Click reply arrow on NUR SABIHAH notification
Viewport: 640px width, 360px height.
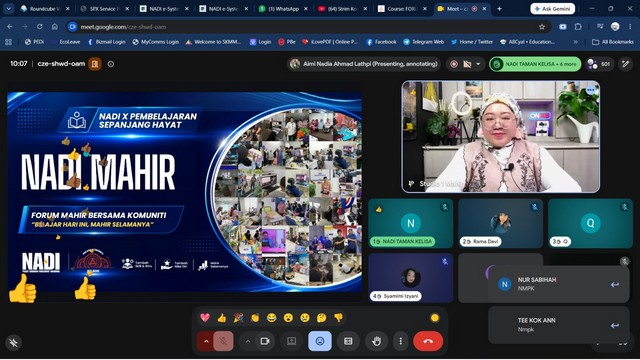pyautogui.click(x=615, y=284)
